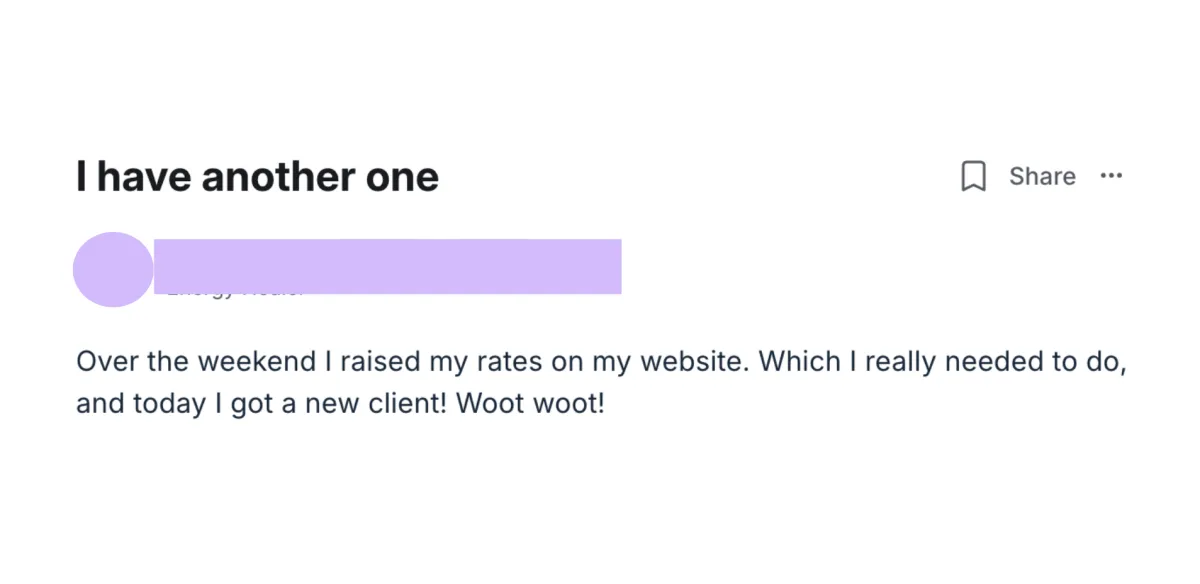The image size is (1200, 584).
Task: Click the post title 'I have another one'
Action: tap(257, 177)
